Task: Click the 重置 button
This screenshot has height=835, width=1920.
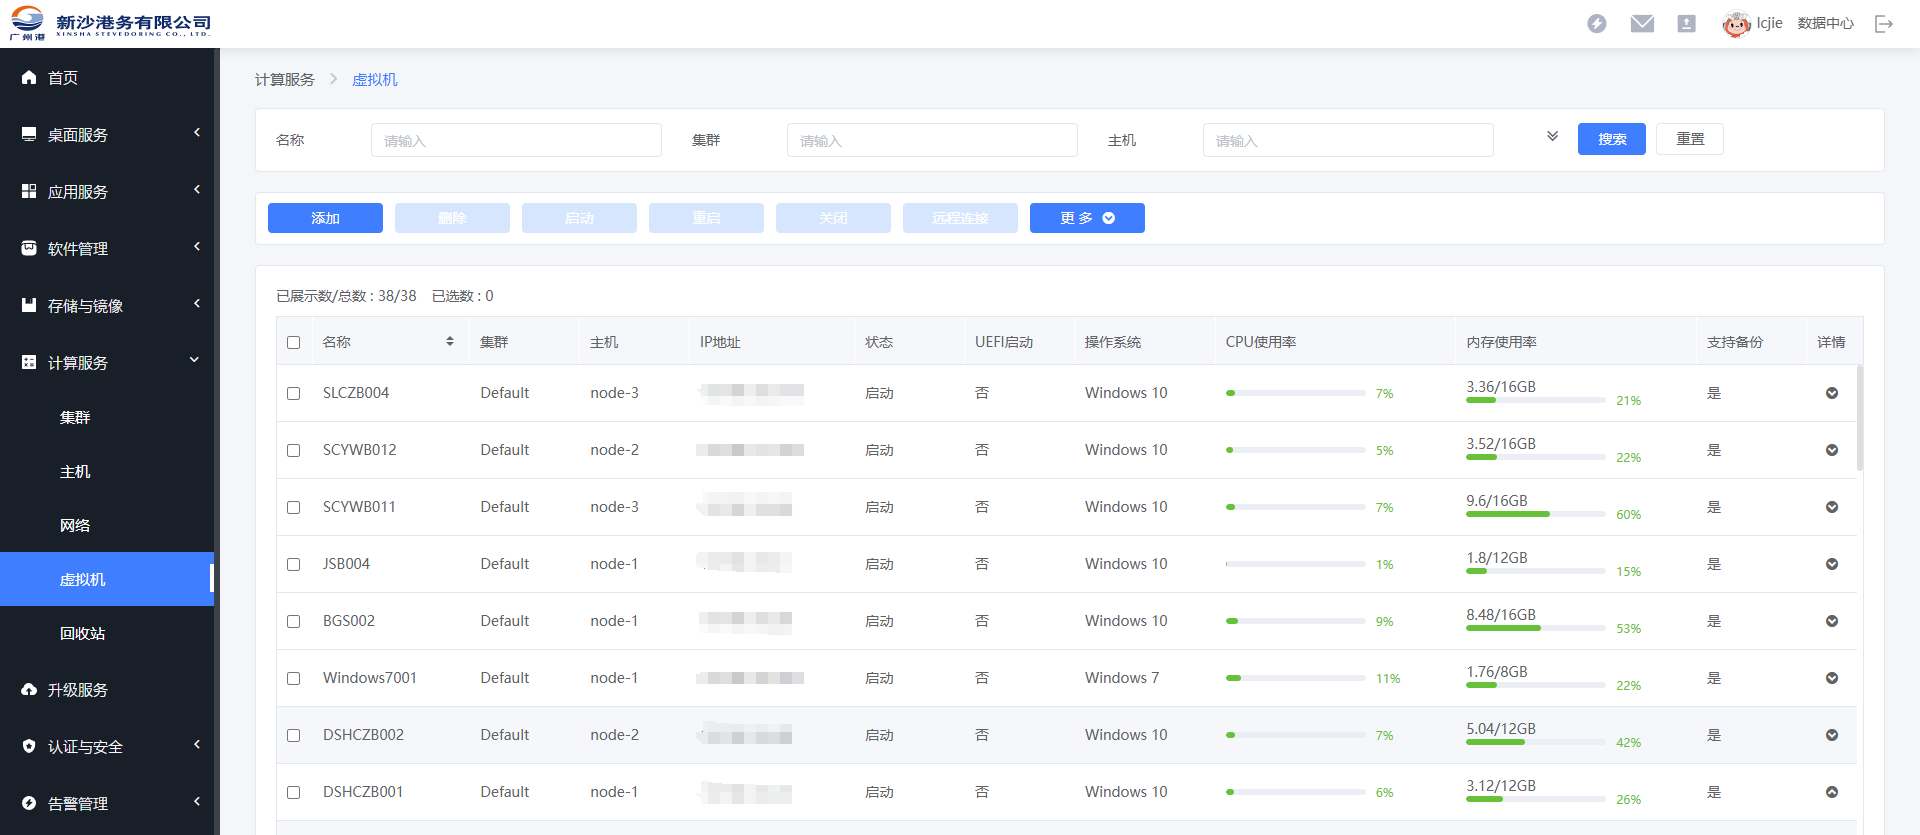Action: point(1690,139)
